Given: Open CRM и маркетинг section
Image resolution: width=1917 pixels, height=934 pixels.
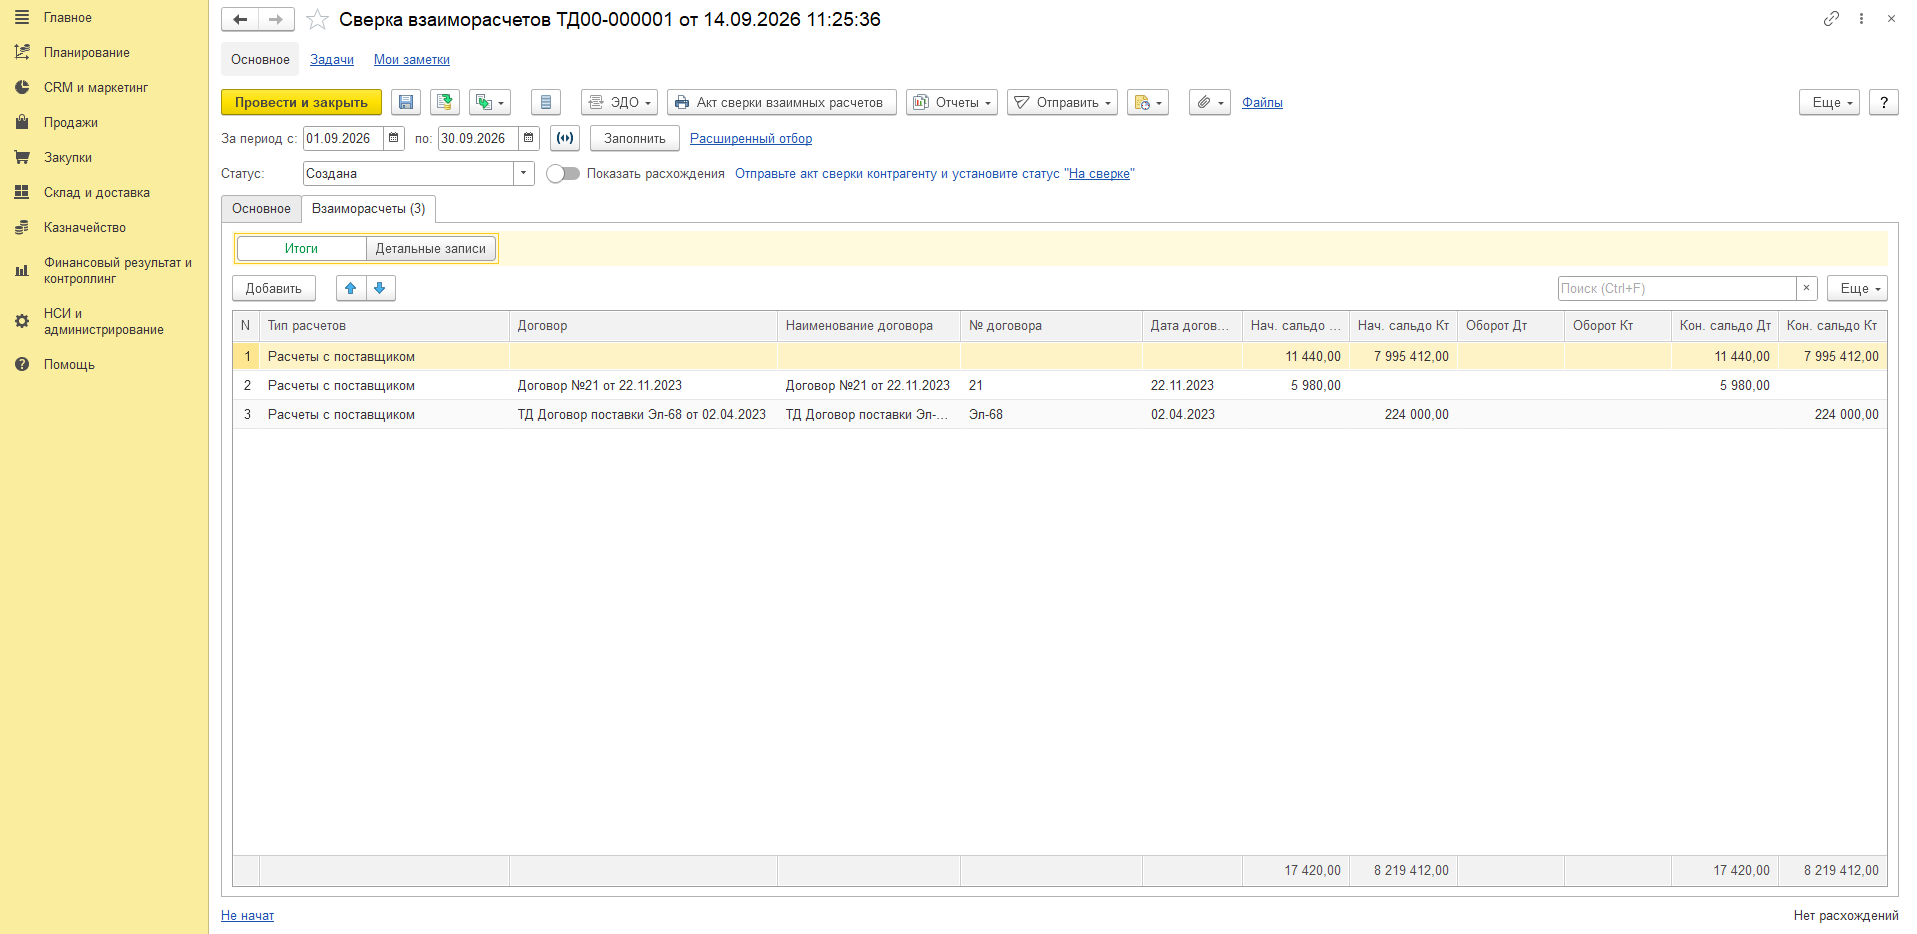Looking at the screenshot, I should click(x=96, y=88).
